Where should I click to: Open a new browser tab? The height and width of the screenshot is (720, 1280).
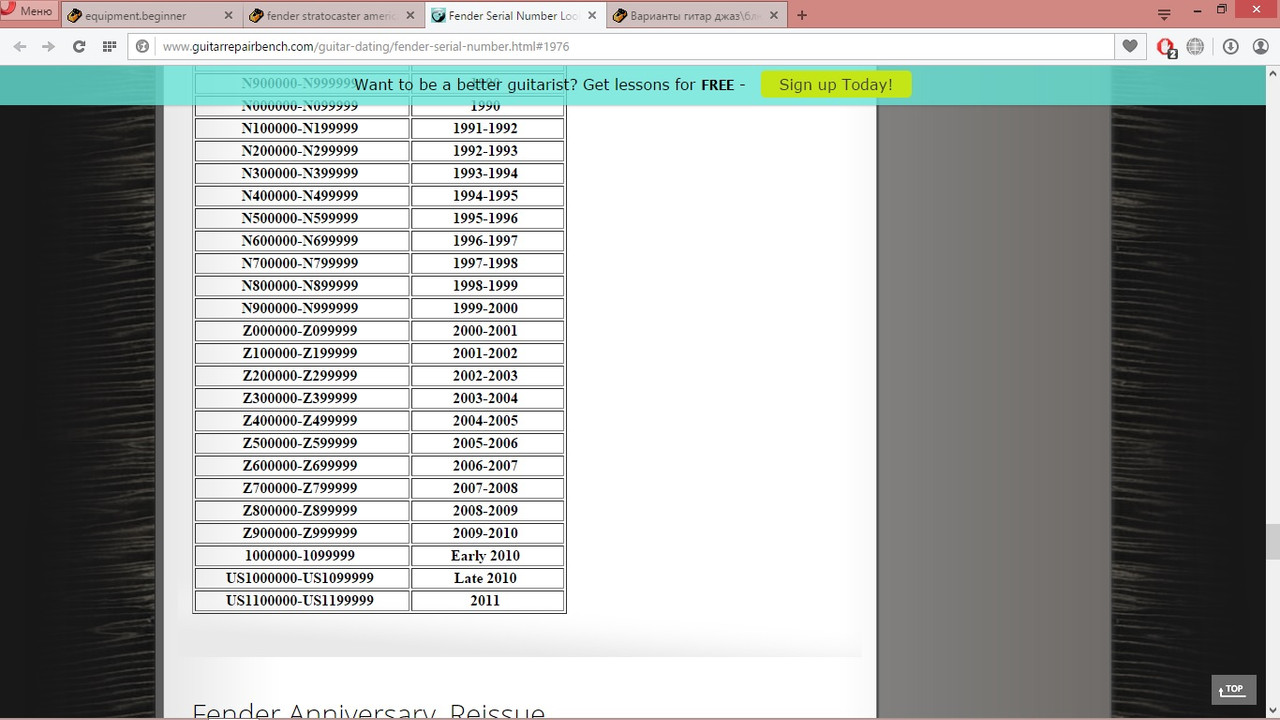(802, 15)
